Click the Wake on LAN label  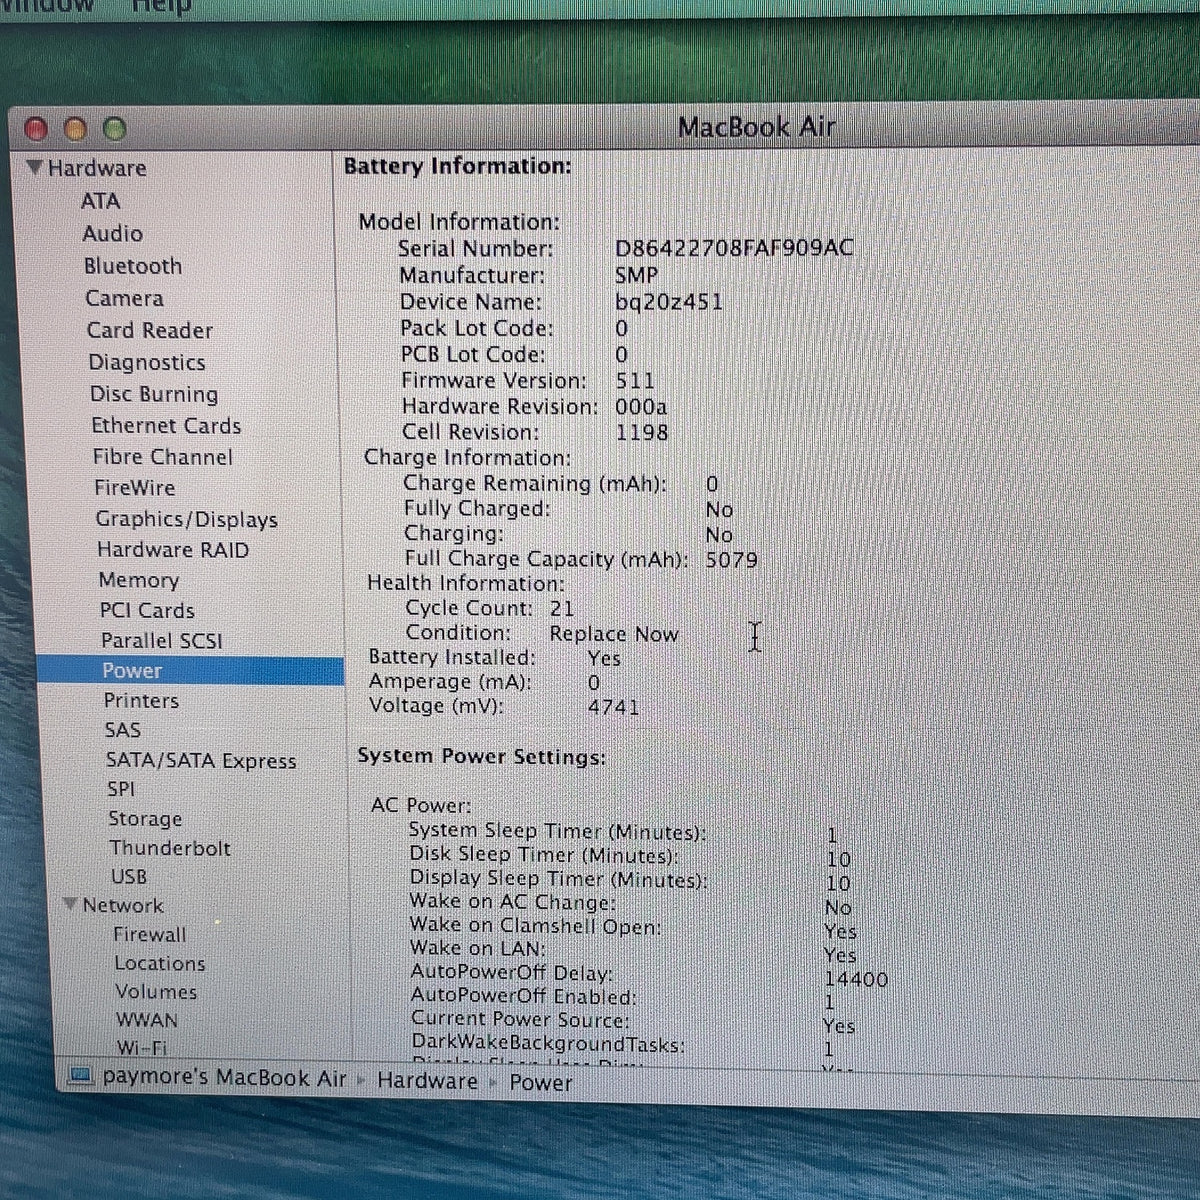pyautogui.click(x=478, y=949)
